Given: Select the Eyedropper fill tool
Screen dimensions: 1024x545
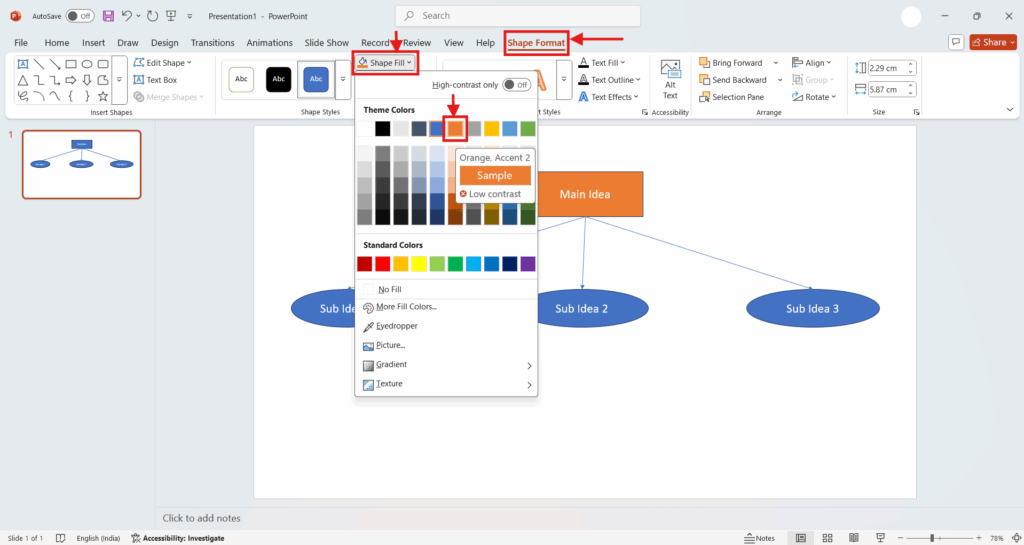Looking at the screenshot, I should 397,326.
